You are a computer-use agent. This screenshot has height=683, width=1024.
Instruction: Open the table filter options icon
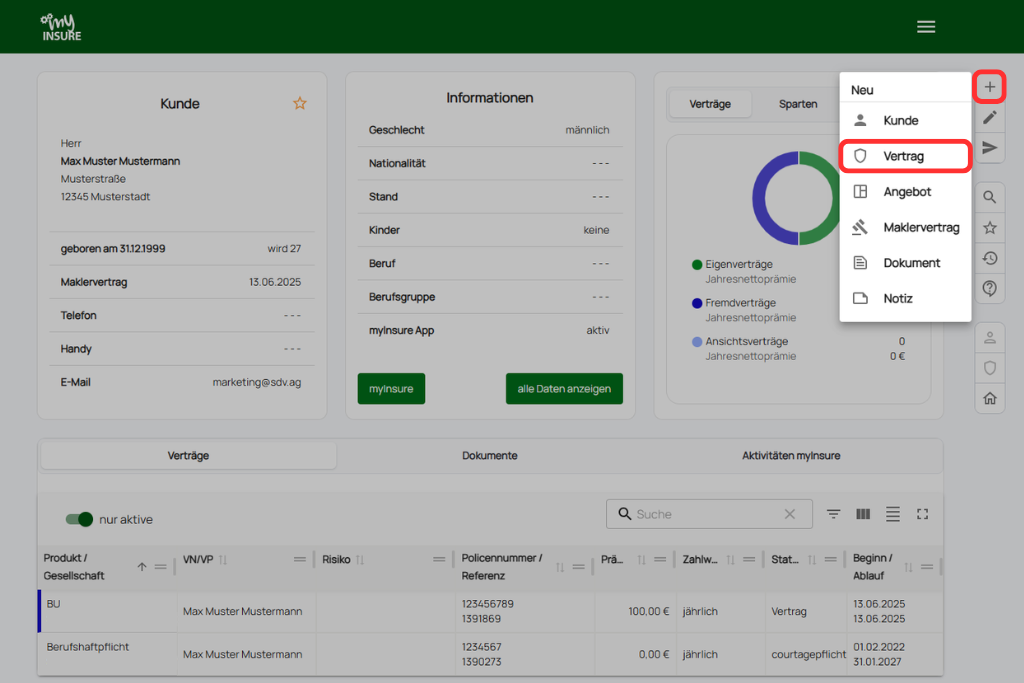833,514
